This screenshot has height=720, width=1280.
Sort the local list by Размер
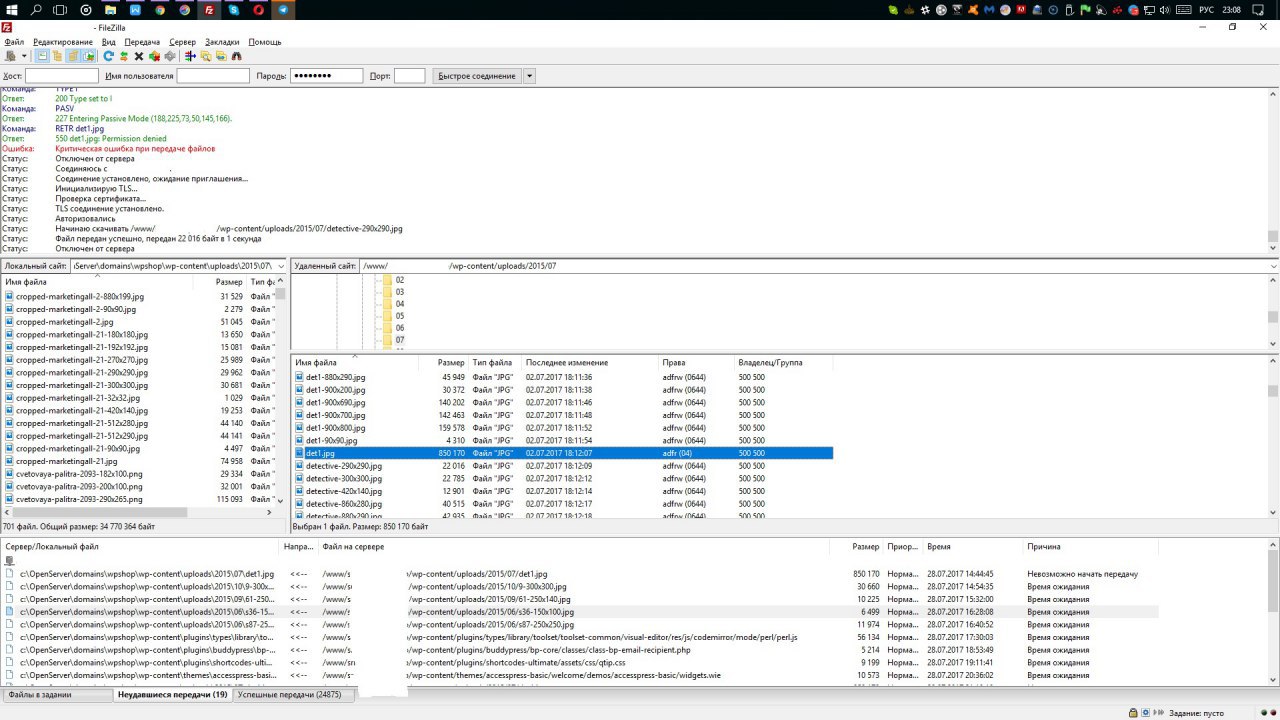(x=229, y=282)
